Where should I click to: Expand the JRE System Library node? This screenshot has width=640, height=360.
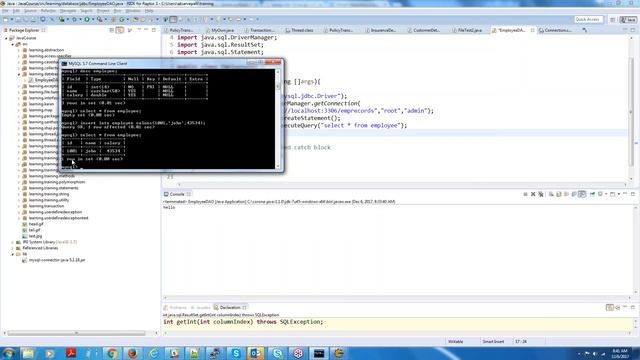point(13,242)
